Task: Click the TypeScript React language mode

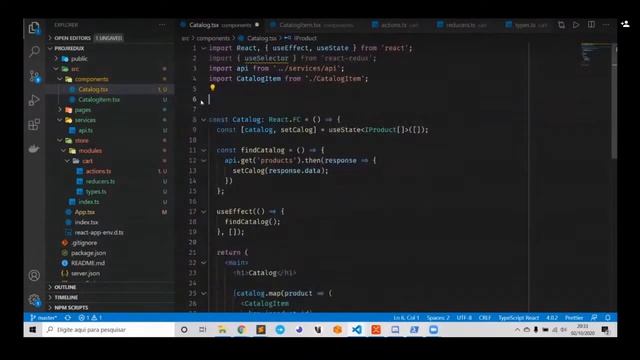Action: [518, 318]
